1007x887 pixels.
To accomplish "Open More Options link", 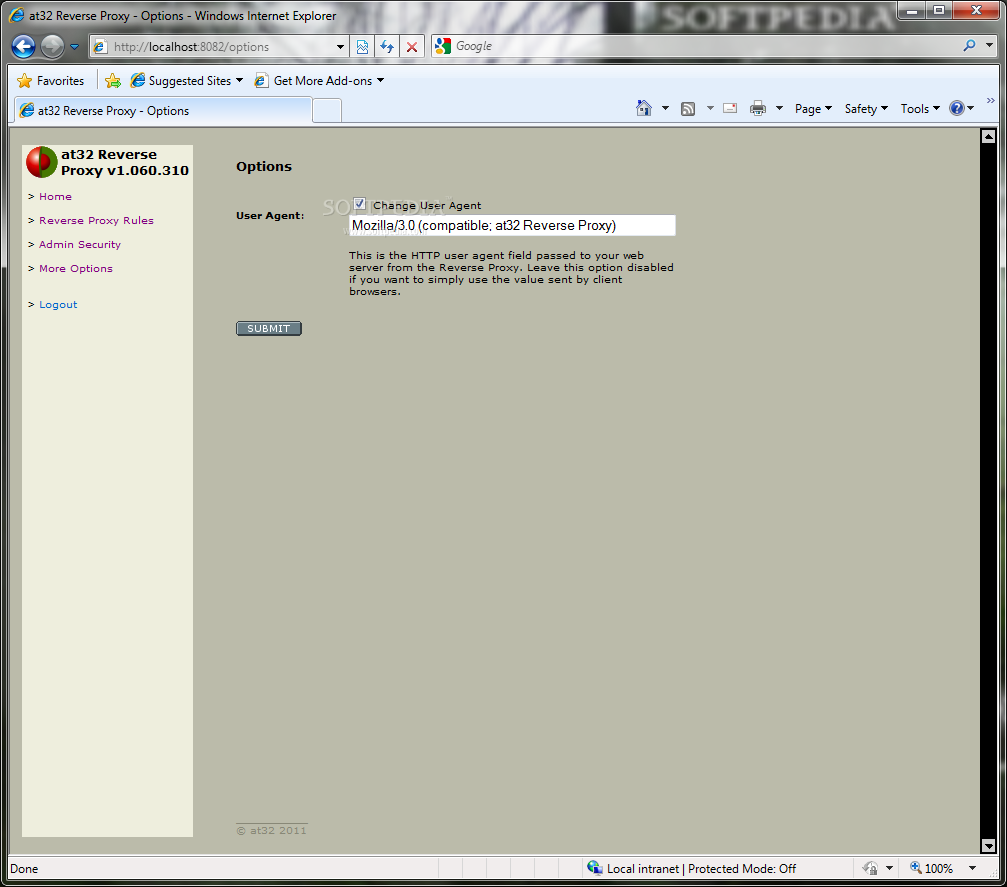I will tap(76, 268).
